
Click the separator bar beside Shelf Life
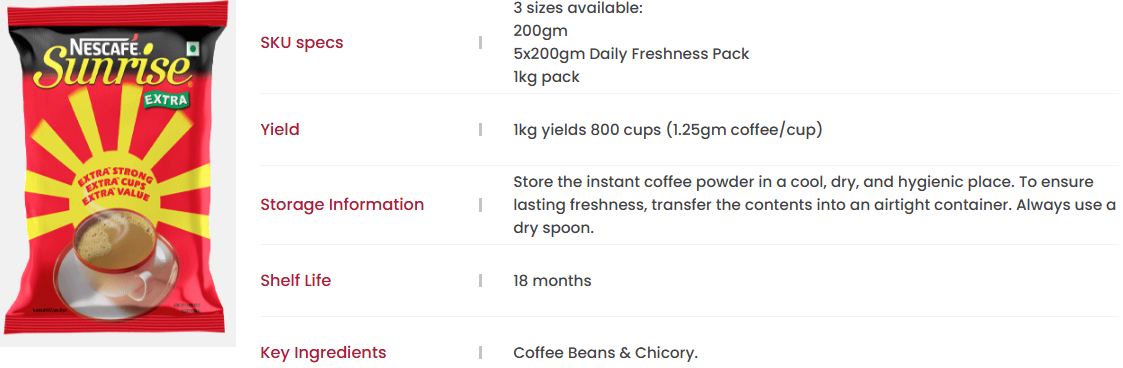(481, 281)
